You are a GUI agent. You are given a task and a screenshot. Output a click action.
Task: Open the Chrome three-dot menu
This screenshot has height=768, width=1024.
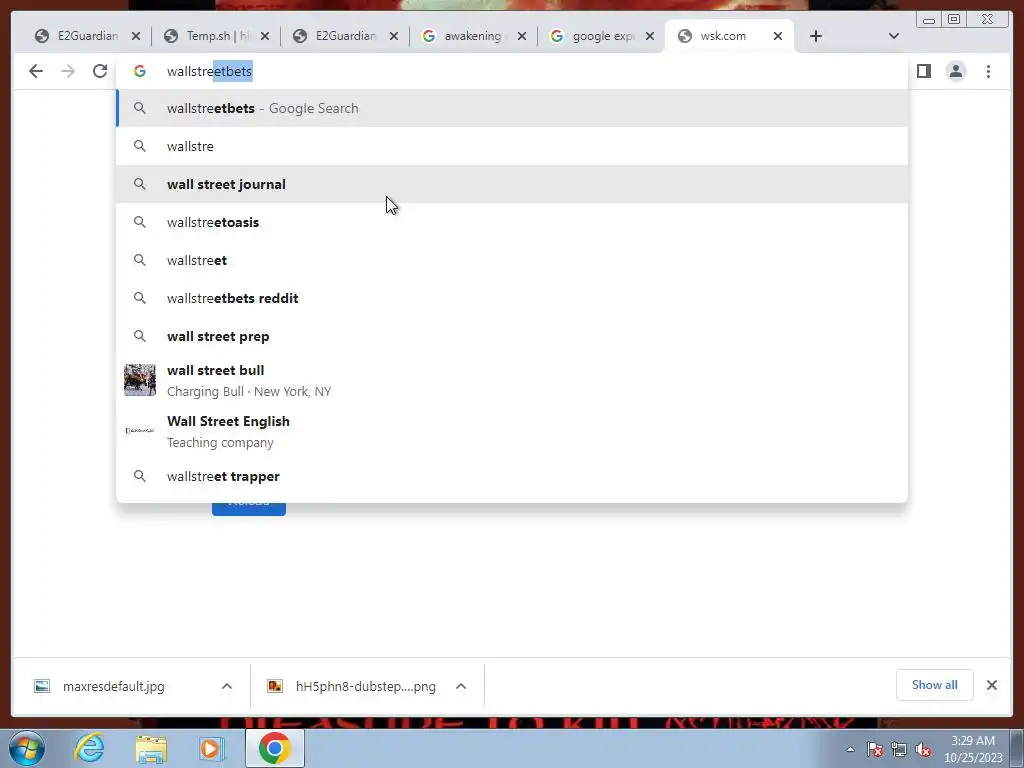pos(988,71)
